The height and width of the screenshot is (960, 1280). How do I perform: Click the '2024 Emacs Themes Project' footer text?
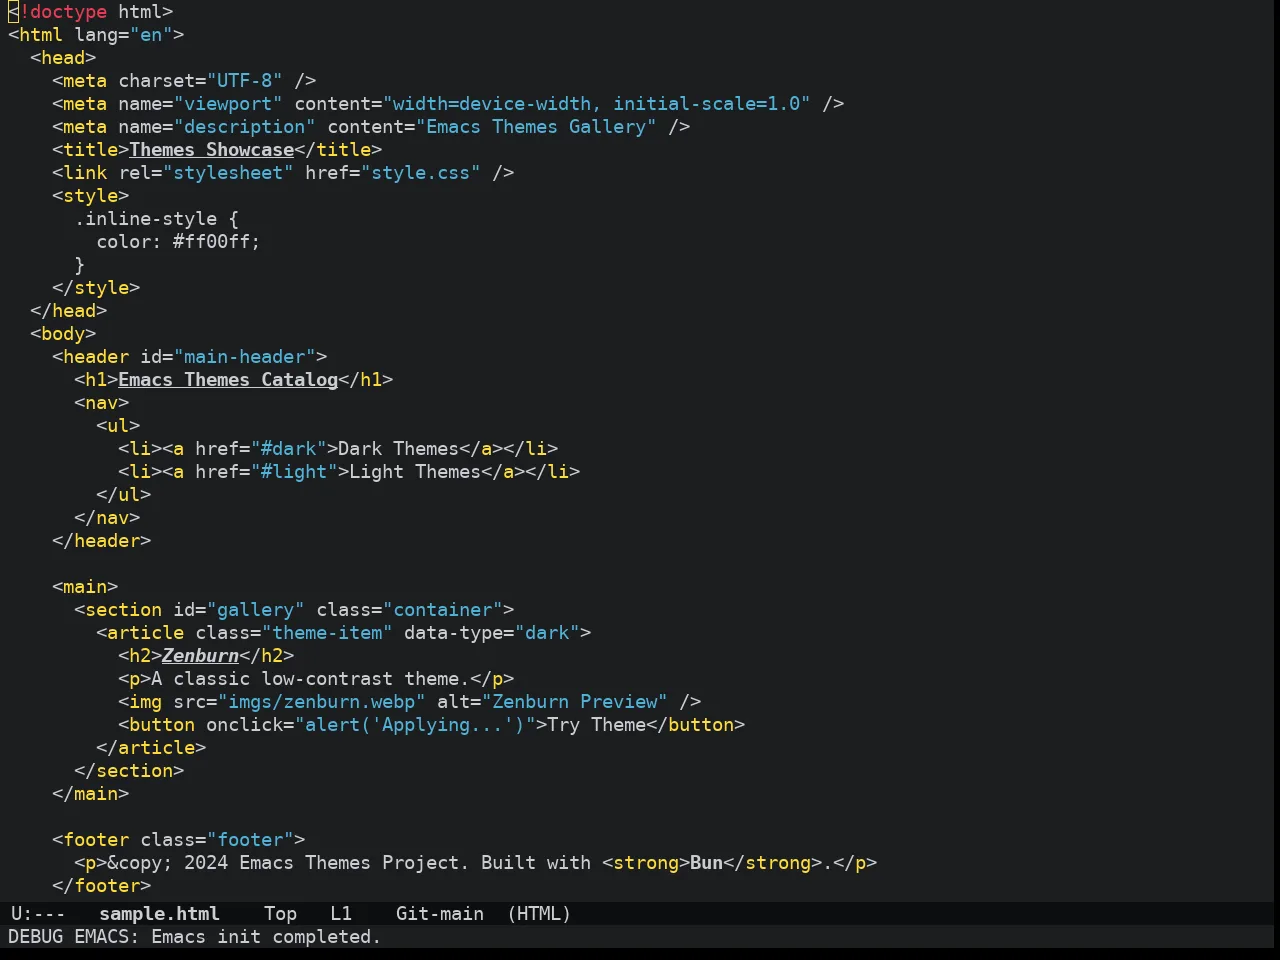[322, 863]
